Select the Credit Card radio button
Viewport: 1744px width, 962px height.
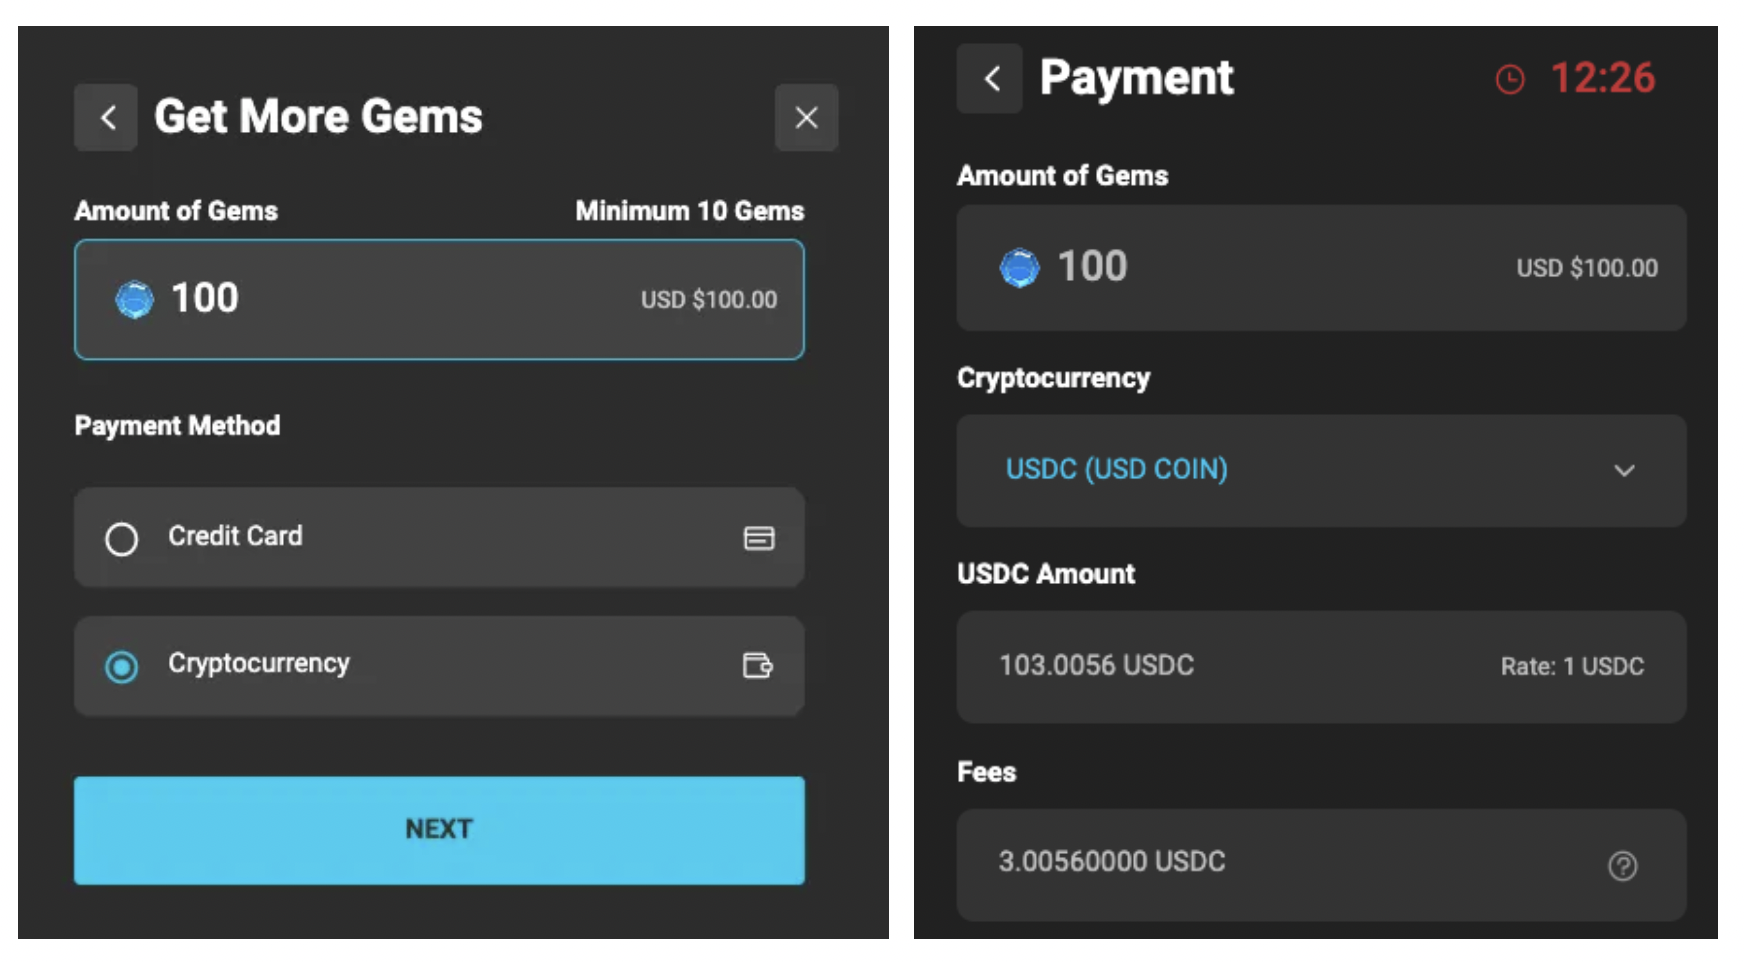pos(122,539)
